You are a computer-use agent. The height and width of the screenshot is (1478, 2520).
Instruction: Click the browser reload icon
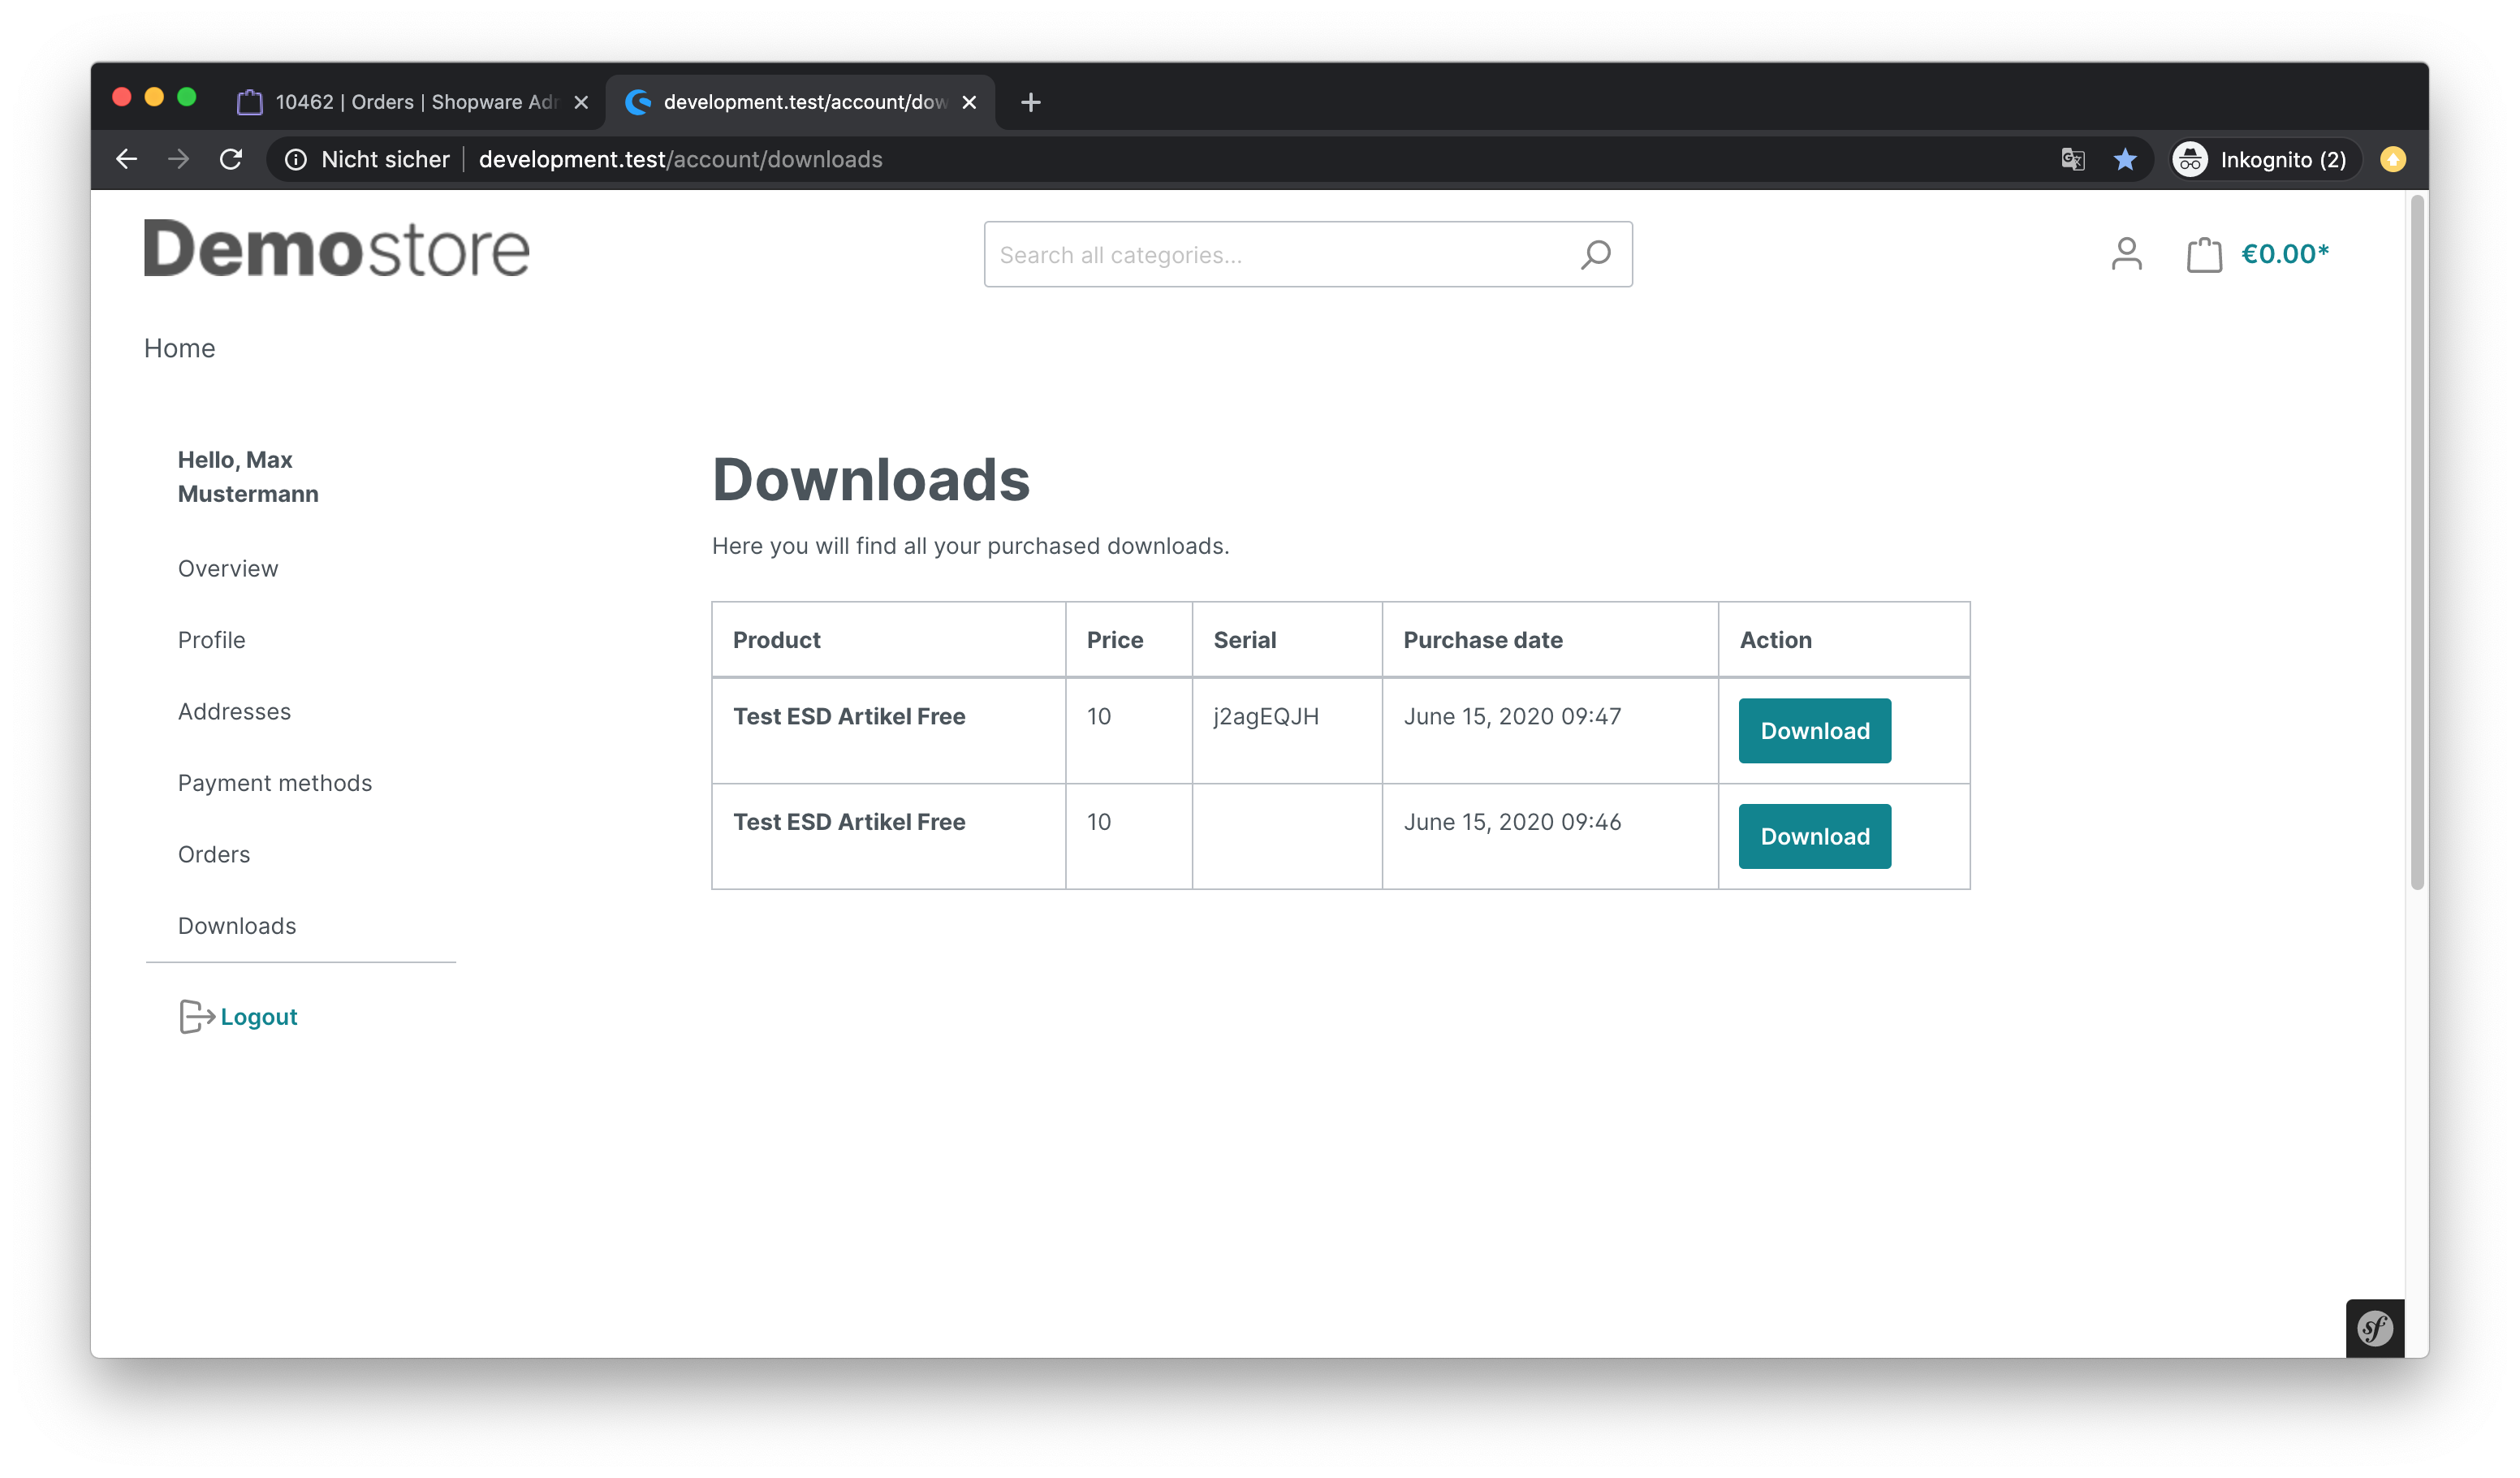231,159
